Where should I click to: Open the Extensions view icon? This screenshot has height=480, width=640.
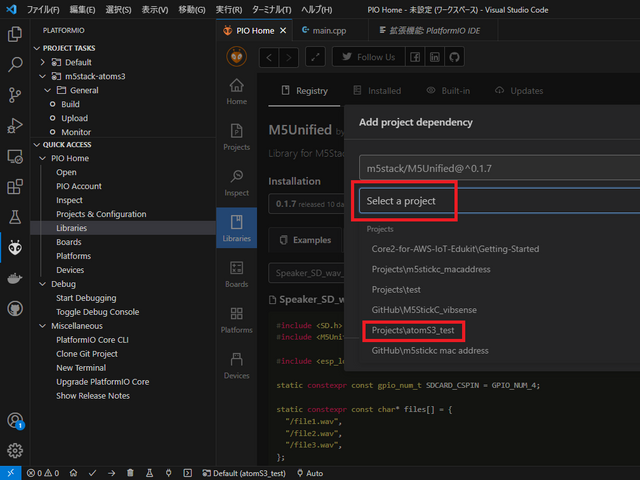point(15,187)
